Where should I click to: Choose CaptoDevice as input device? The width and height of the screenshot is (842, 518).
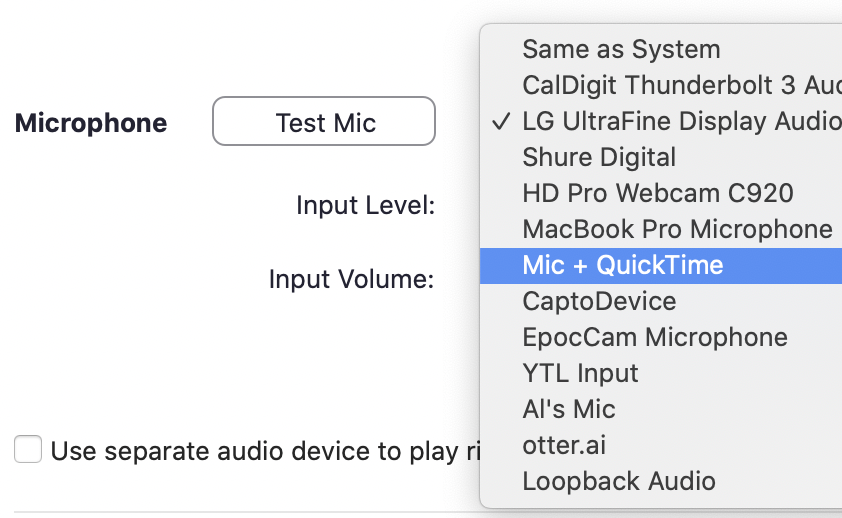(599, 301)
